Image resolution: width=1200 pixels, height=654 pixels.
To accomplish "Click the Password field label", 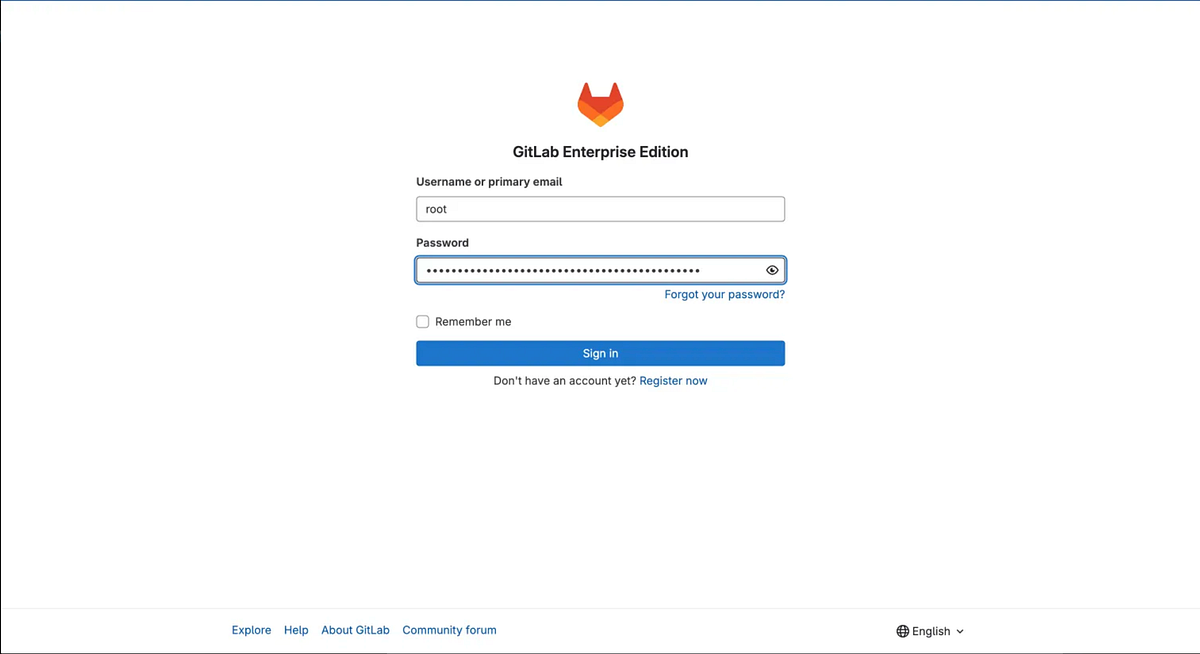I will [x=442, y=242].
